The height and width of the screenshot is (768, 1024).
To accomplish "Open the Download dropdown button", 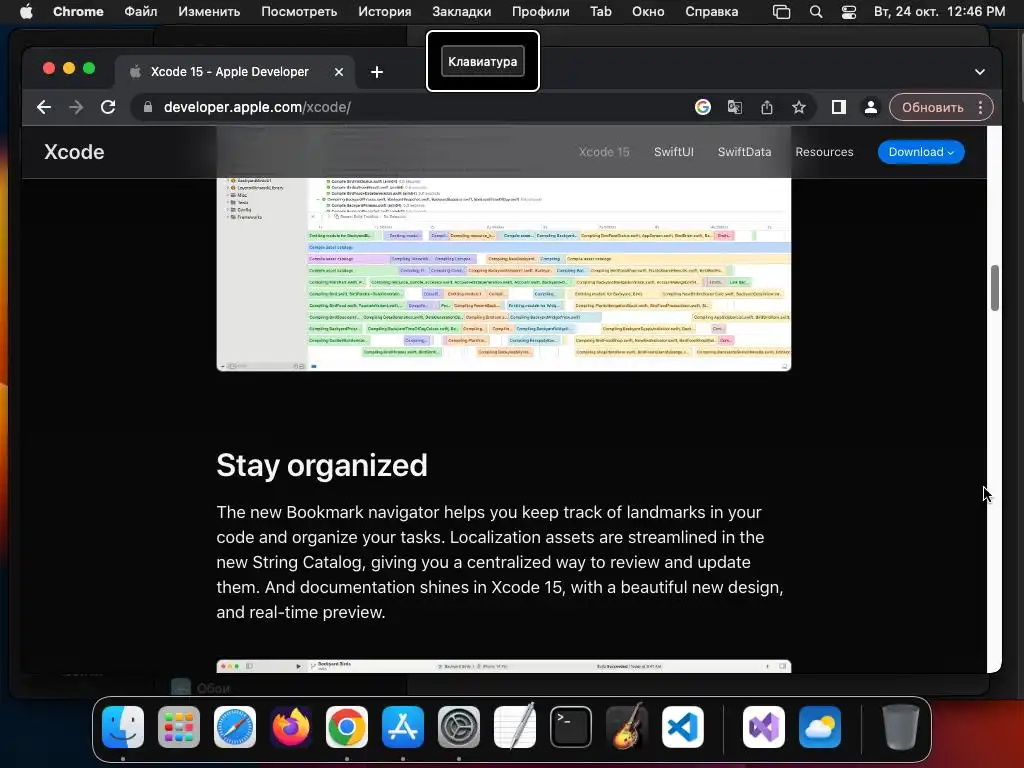I will pos(921,152).
